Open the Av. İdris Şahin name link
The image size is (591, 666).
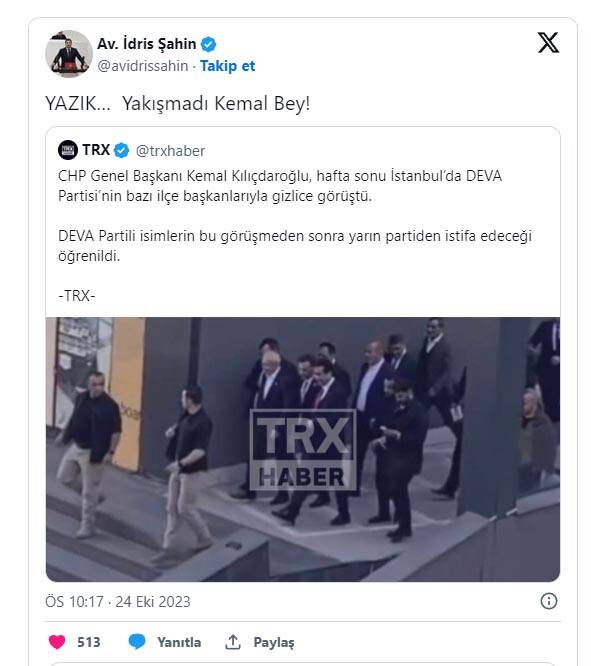point(147,44)
